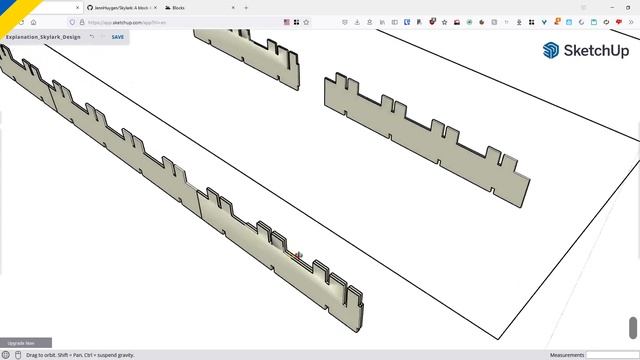This screenshot has width=640, height=360.
Task: Open the browser Downloads icon
Action: click(x=357, y=22)
